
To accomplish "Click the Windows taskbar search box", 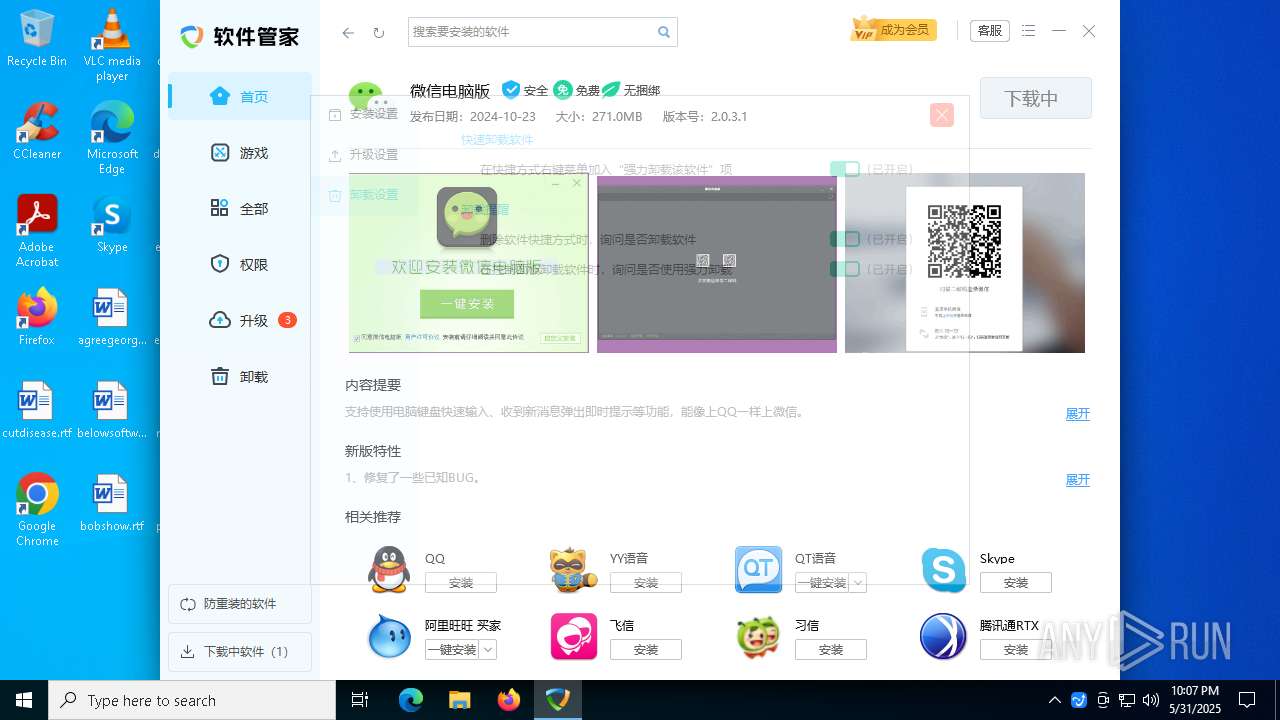I will point(192,700).
